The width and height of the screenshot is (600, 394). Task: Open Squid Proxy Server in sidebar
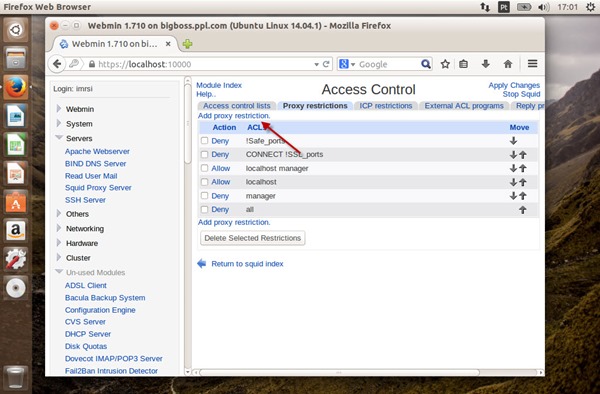pos(98,187)
